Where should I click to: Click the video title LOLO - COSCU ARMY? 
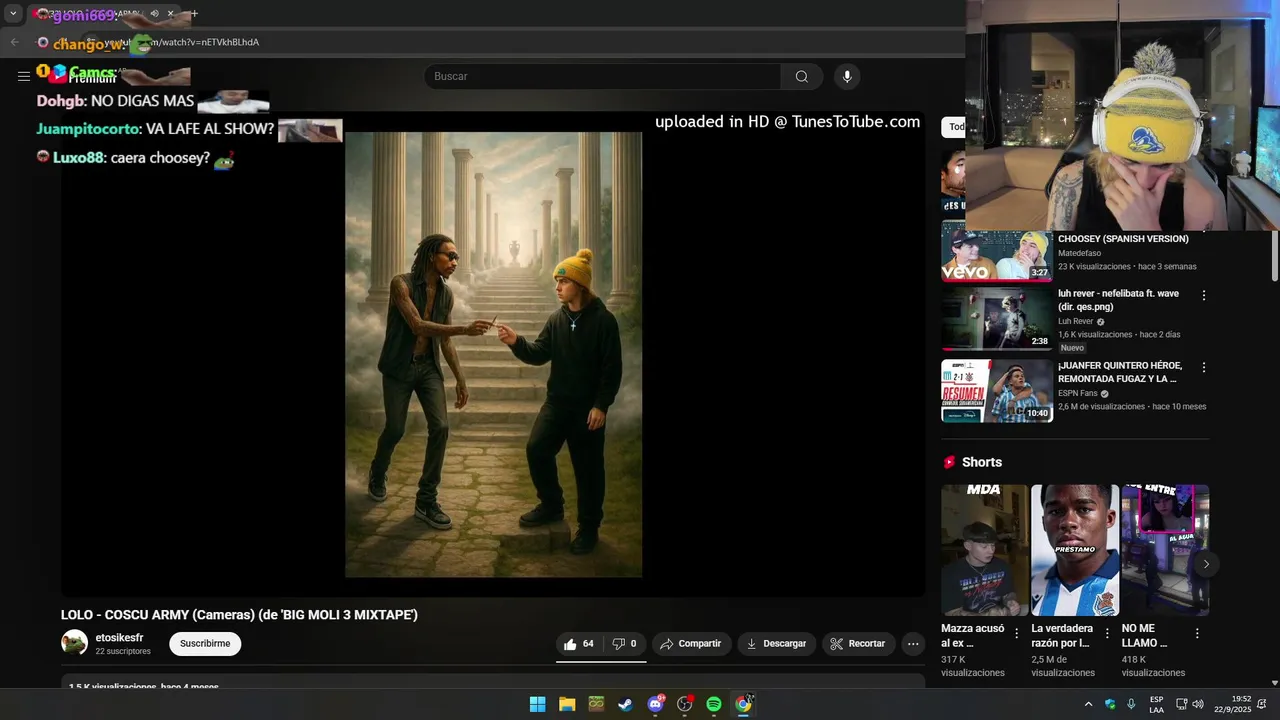click(x=239, y=615)
